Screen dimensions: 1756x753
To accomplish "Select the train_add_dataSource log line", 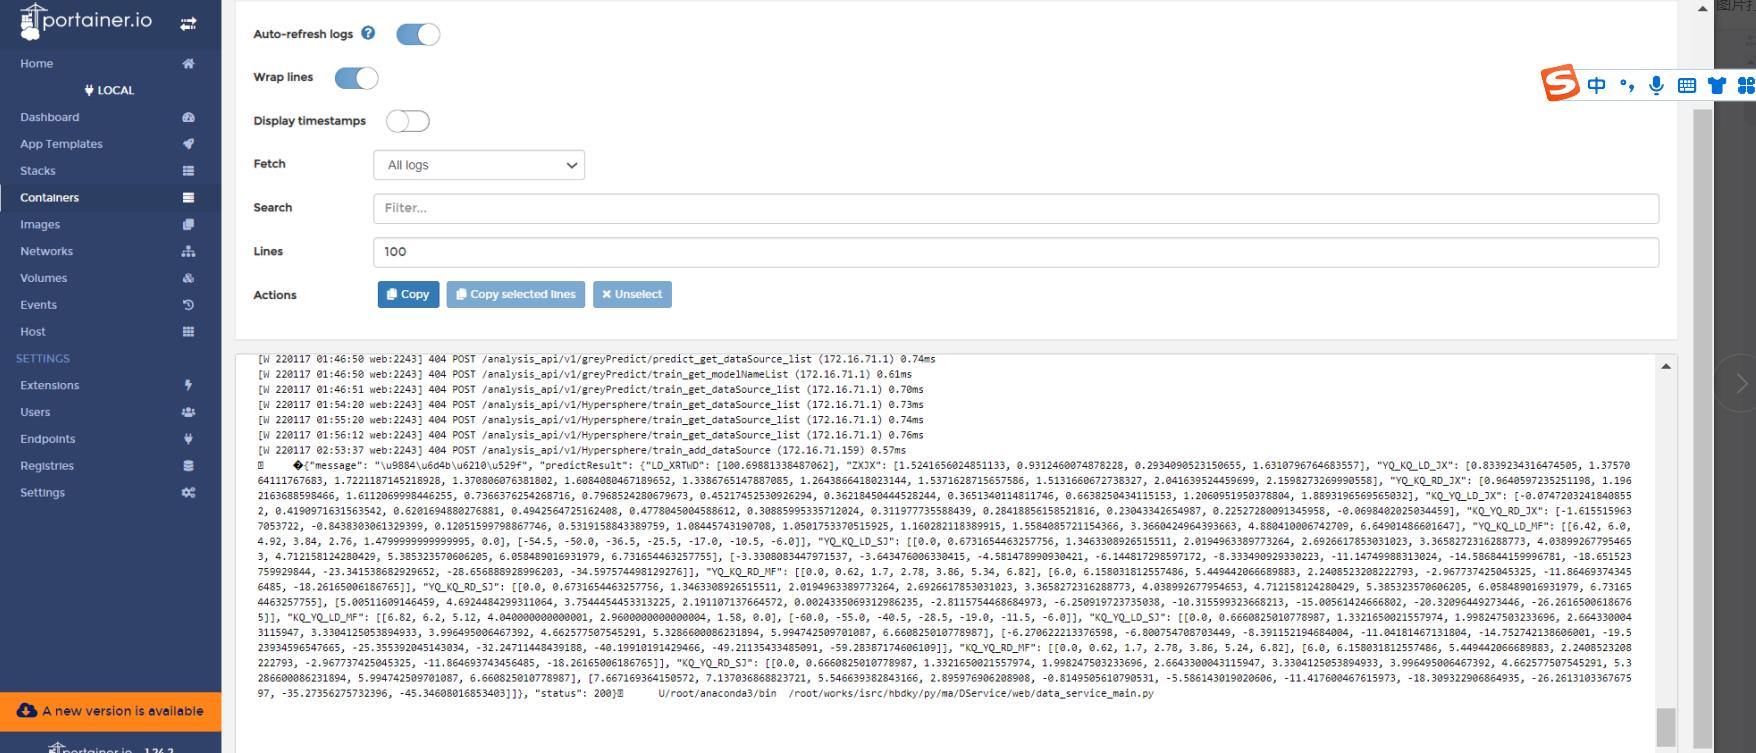I will pos(582,450).
